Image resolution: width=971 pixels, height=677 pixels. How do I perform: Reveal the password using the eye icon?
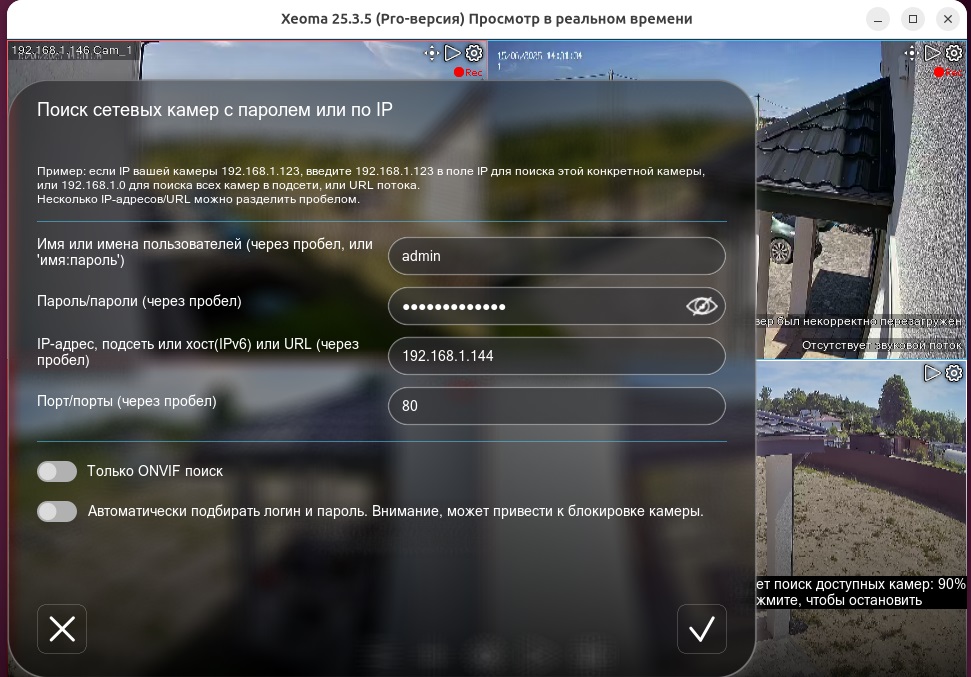pyautogui.click(x=701, y=305)
